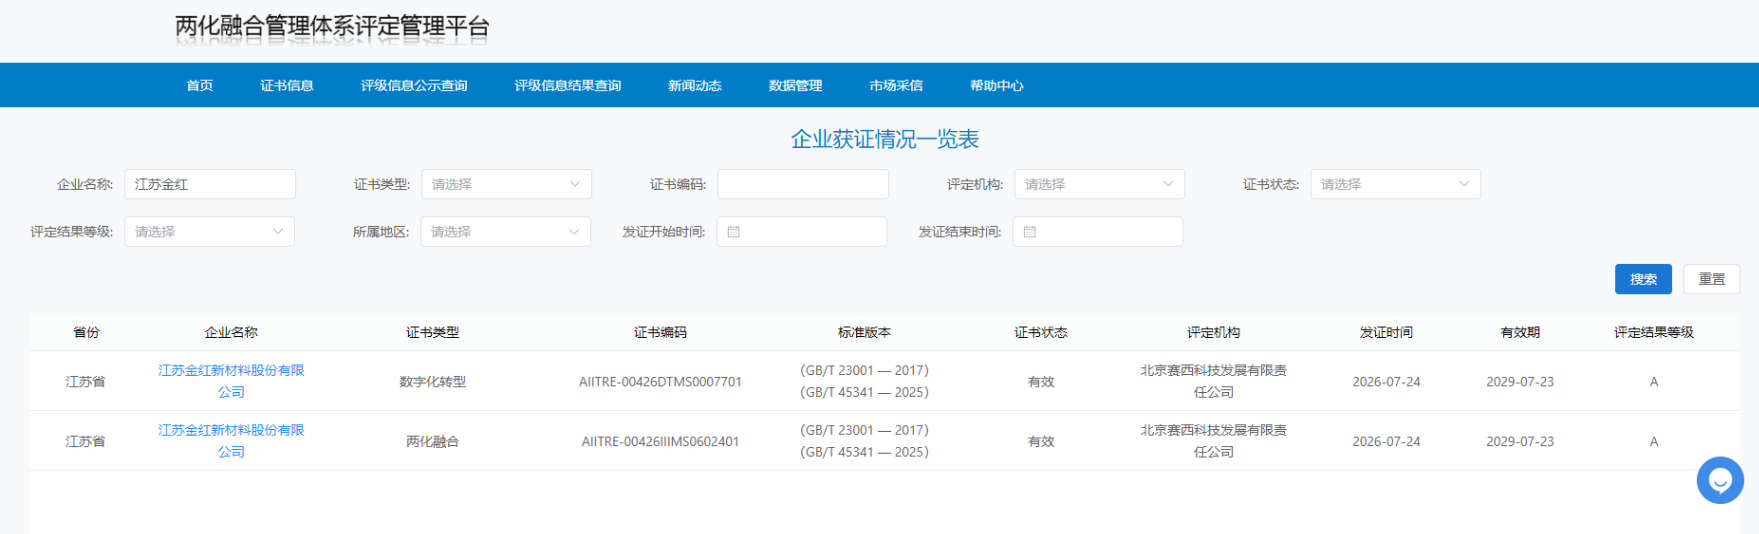Click the 重置 button
Viewport: 1759px width, 534px height.
pyautogui.click(x=1711, y=279)
